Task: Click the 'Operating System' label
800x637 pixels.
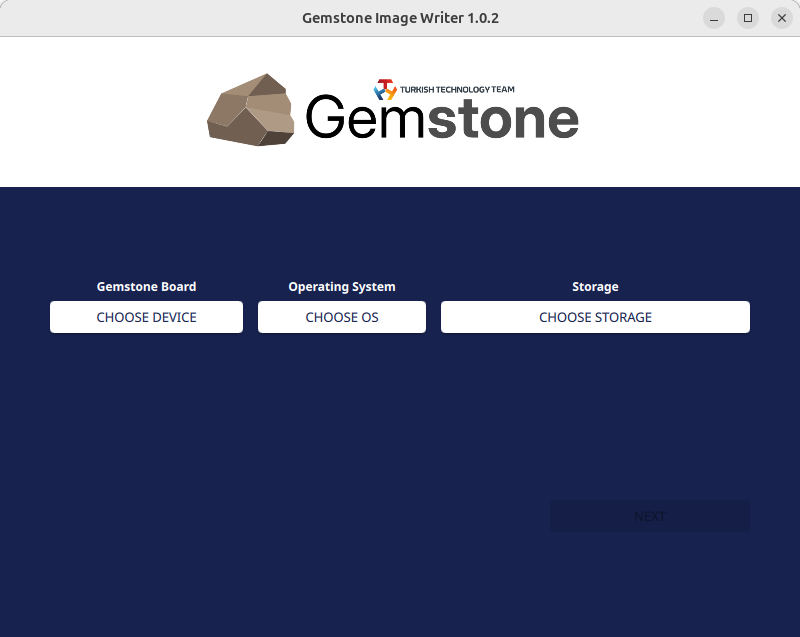Action: [342, 287]
